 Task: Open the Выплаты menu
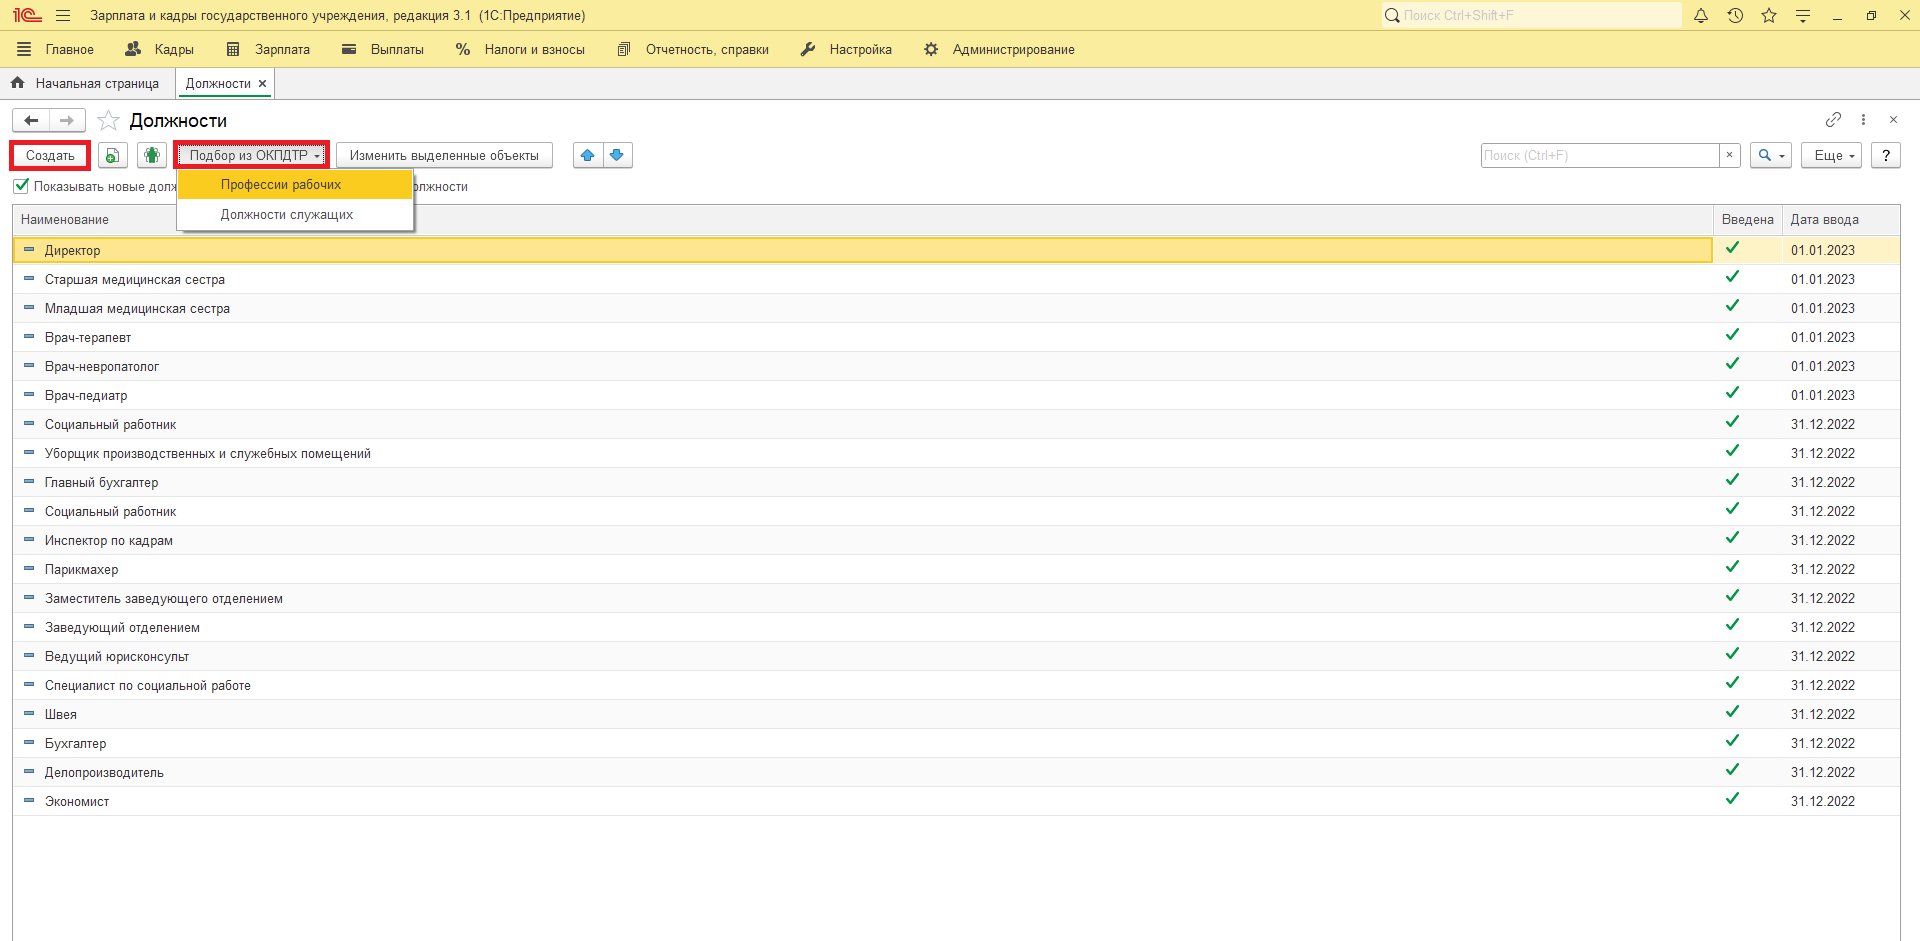tap(383, 49)
